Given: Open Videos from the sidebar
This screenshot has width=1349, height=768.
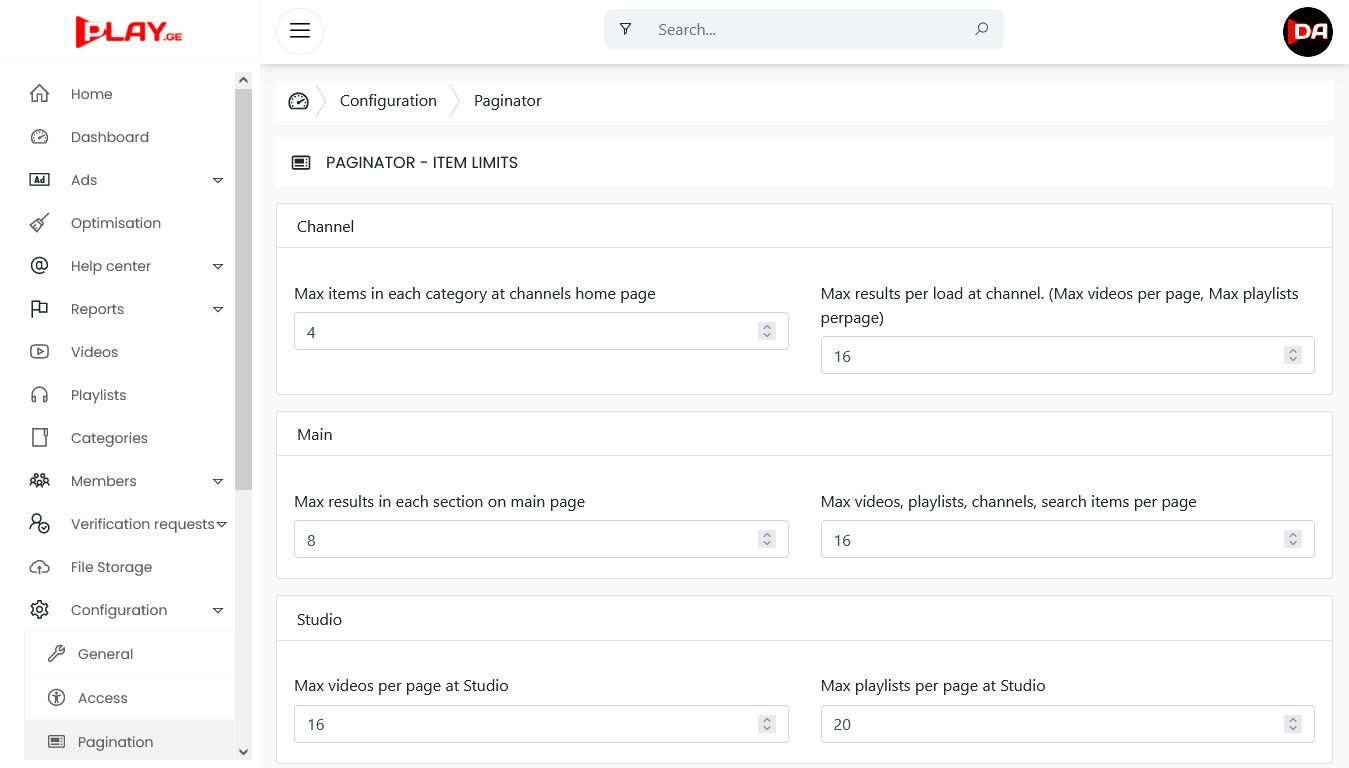Looking at the screenshot, I should [94, 352].
